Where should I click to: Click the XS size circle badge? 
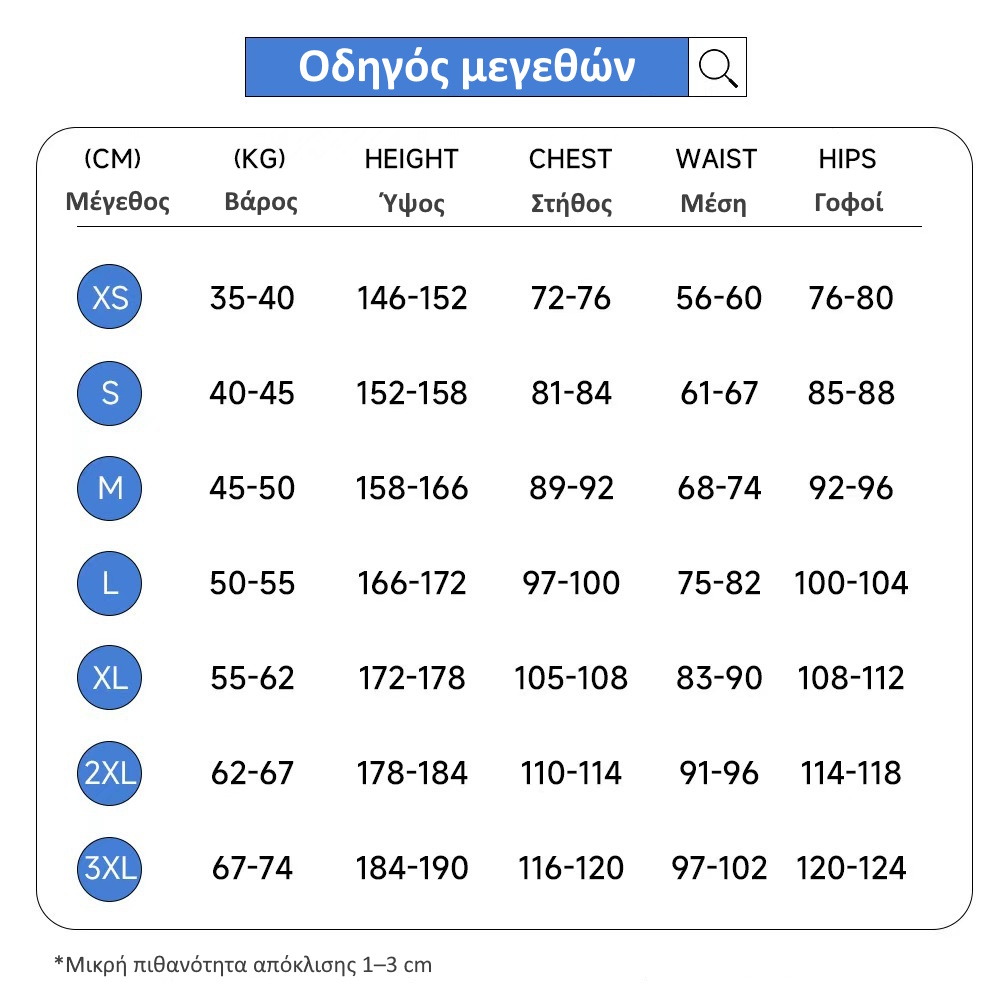pyautogui.click(x=110, y=297)
